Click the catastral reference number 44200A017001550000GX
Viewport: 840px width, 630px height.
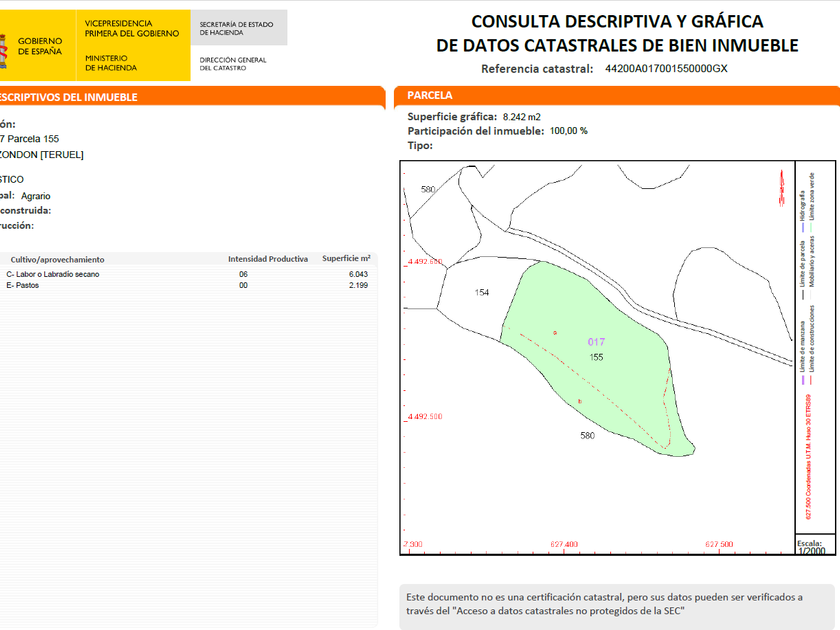point(666,69)
